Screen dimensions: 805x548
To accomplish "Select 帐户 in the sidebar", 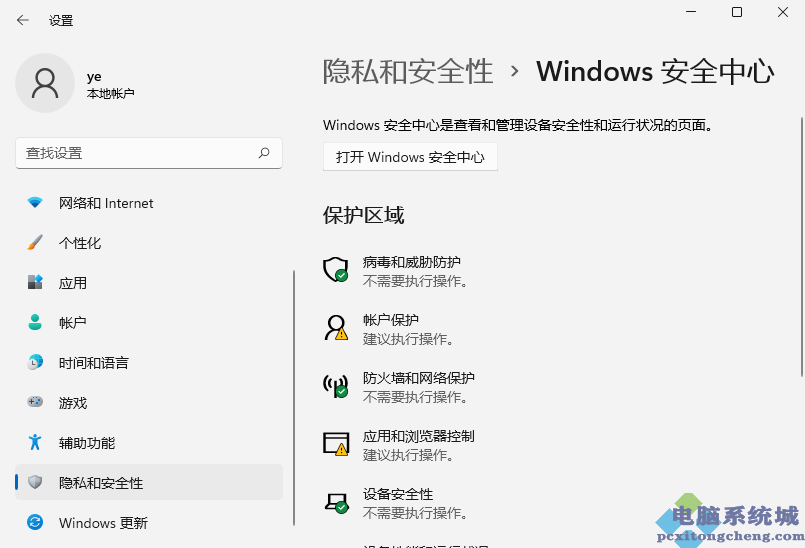I will point(149,323).
